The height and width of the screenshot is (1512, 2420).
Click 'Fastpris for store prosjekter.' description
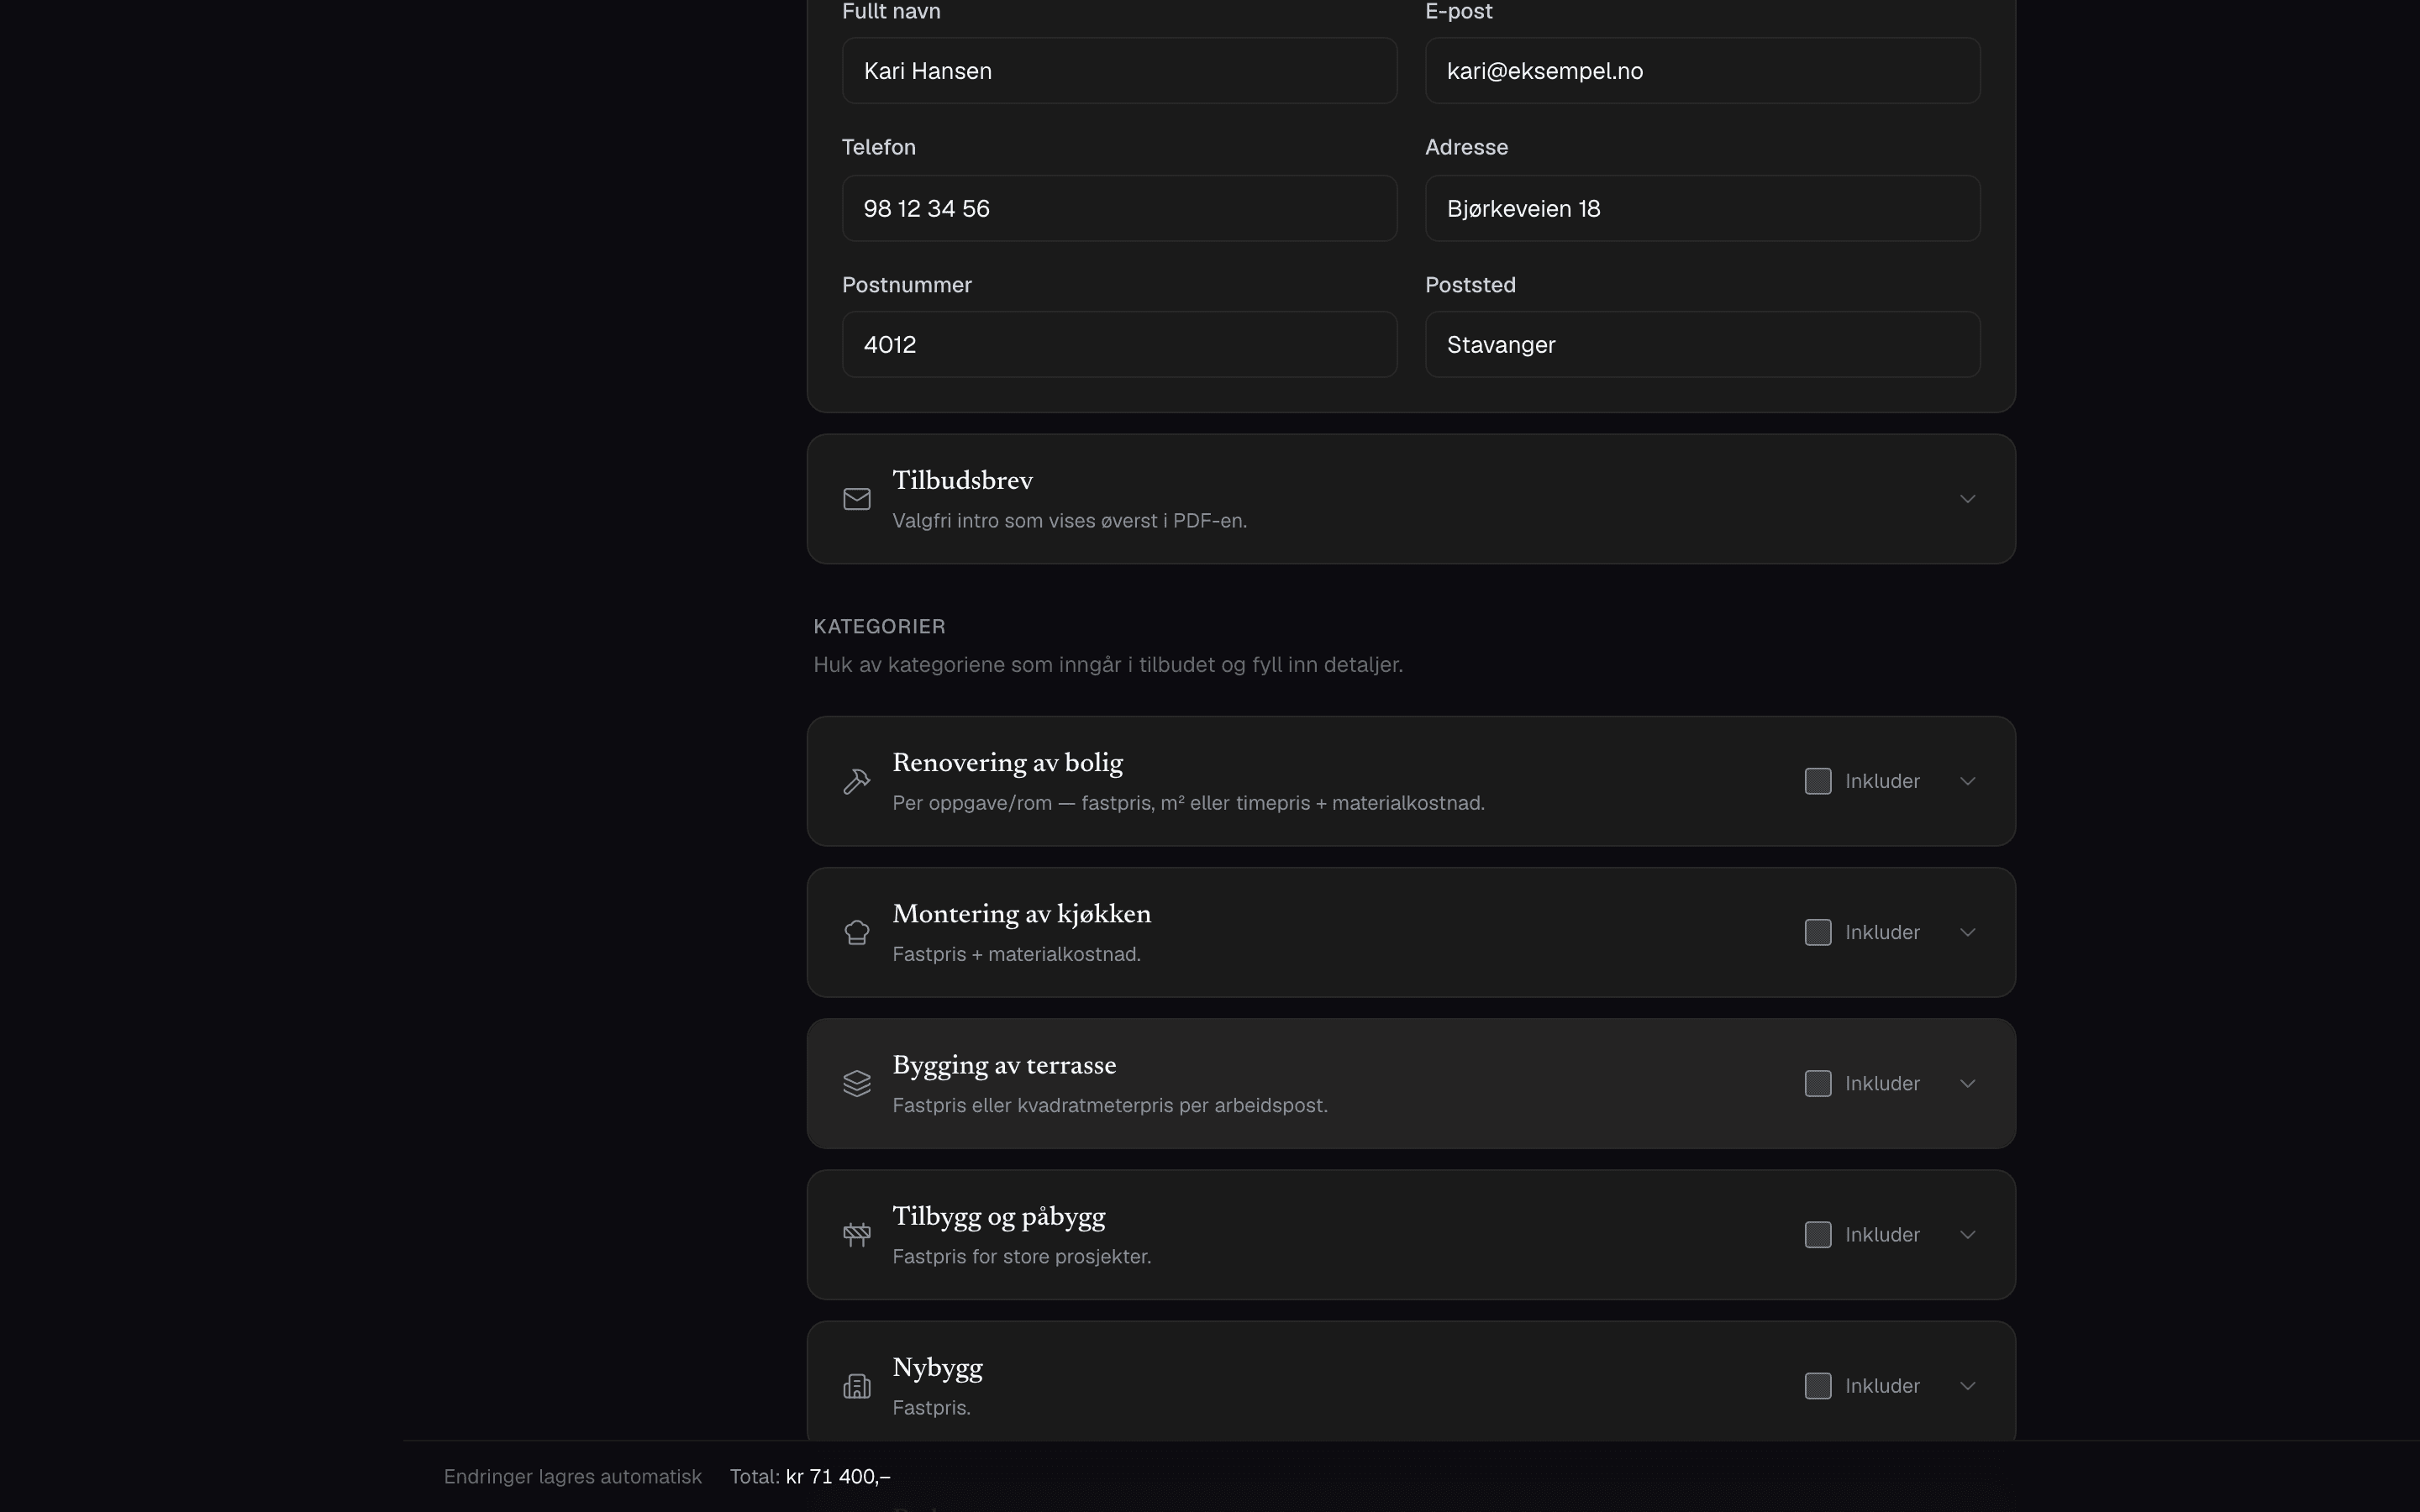pyautogui.click(x=1021, y=1256)
